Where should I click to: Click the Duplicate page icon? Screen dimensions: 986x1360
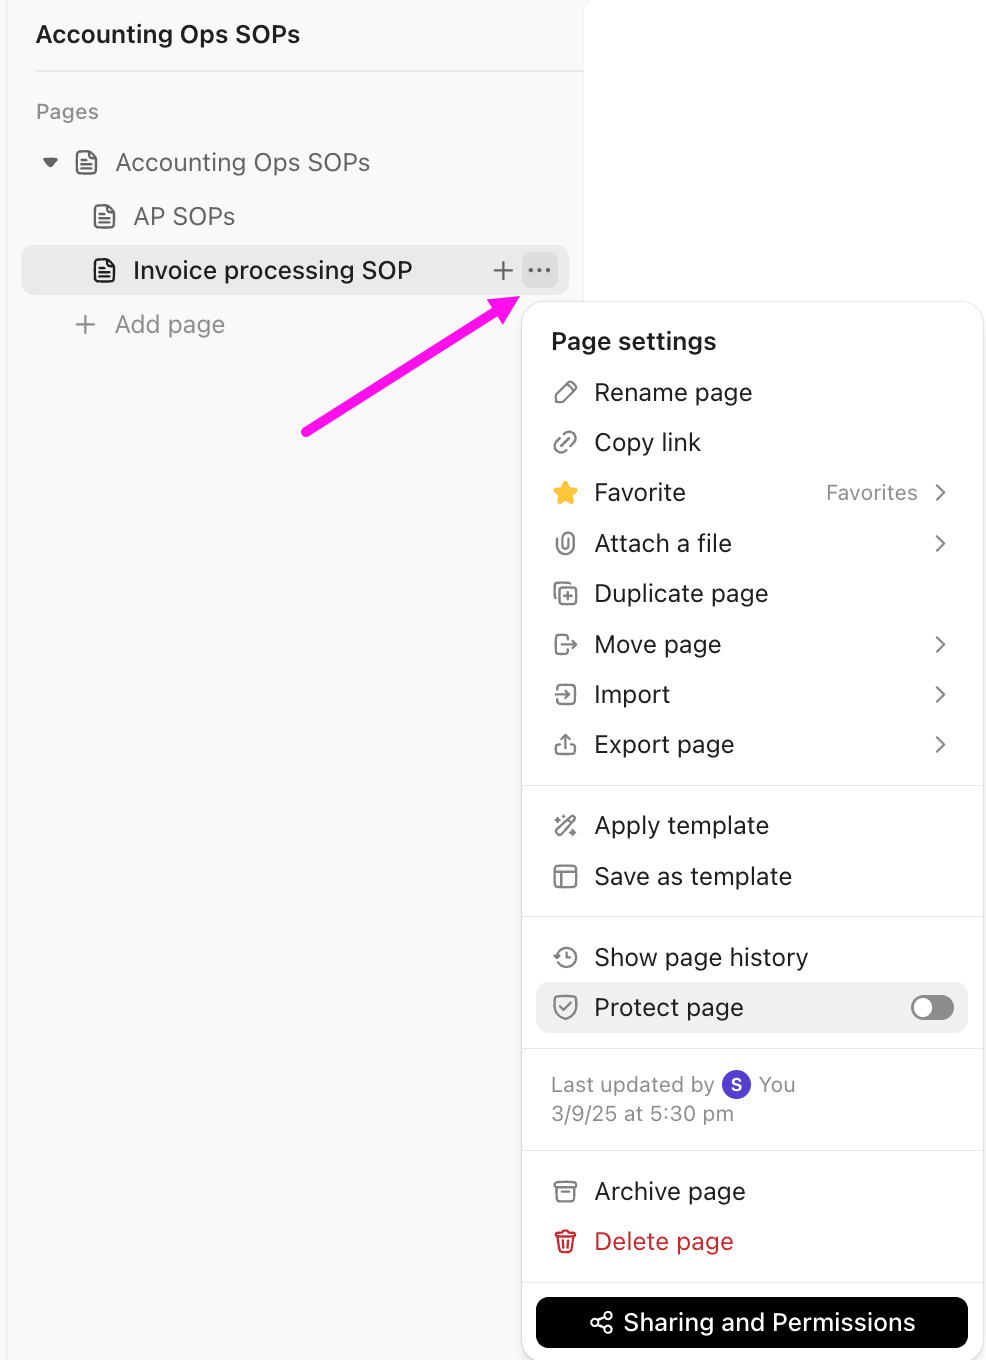pos(566,593)
